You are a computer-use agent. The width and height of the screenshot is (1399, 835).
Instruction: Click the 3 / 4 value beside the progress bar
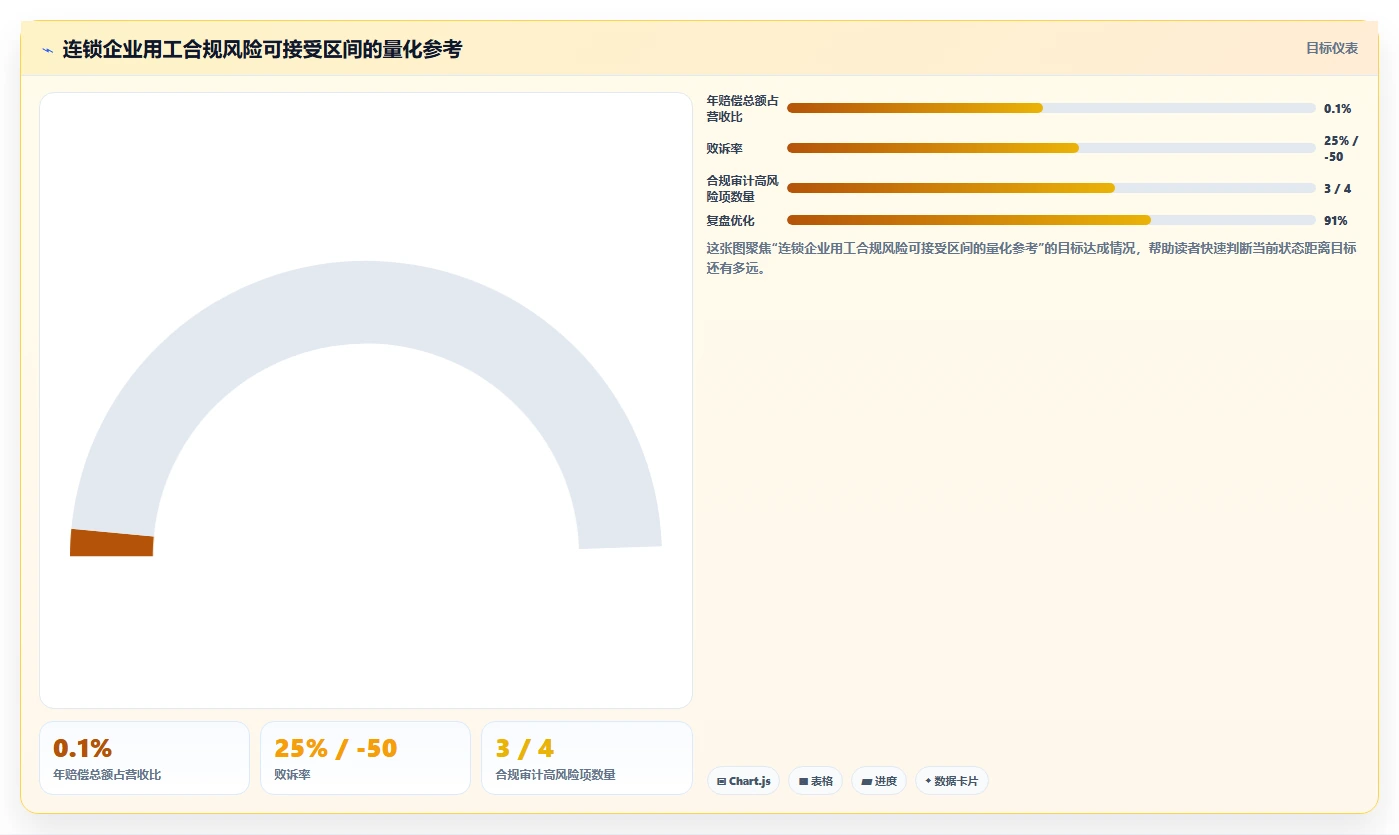[x=1337, y=189]
